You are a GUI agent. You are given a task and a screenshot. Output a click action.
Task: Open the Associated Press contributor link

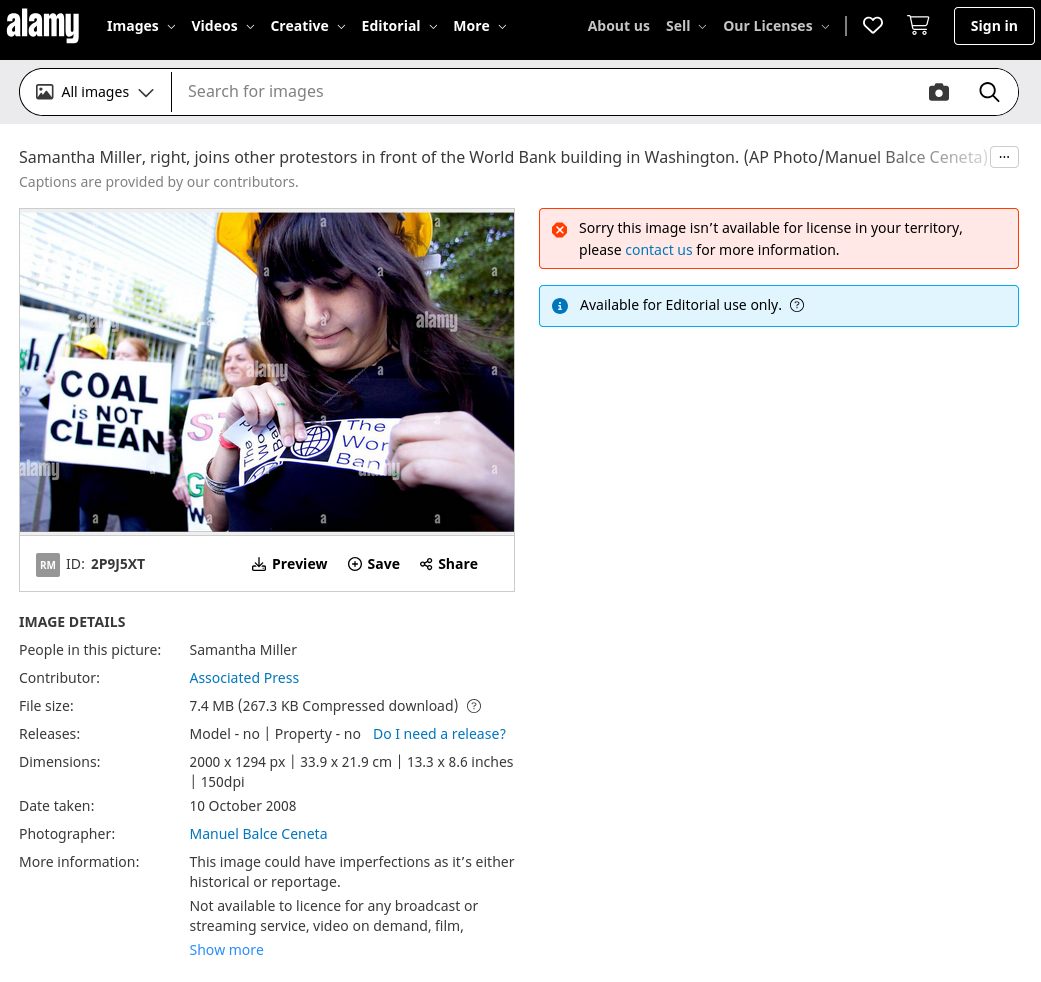click(244, 678)
